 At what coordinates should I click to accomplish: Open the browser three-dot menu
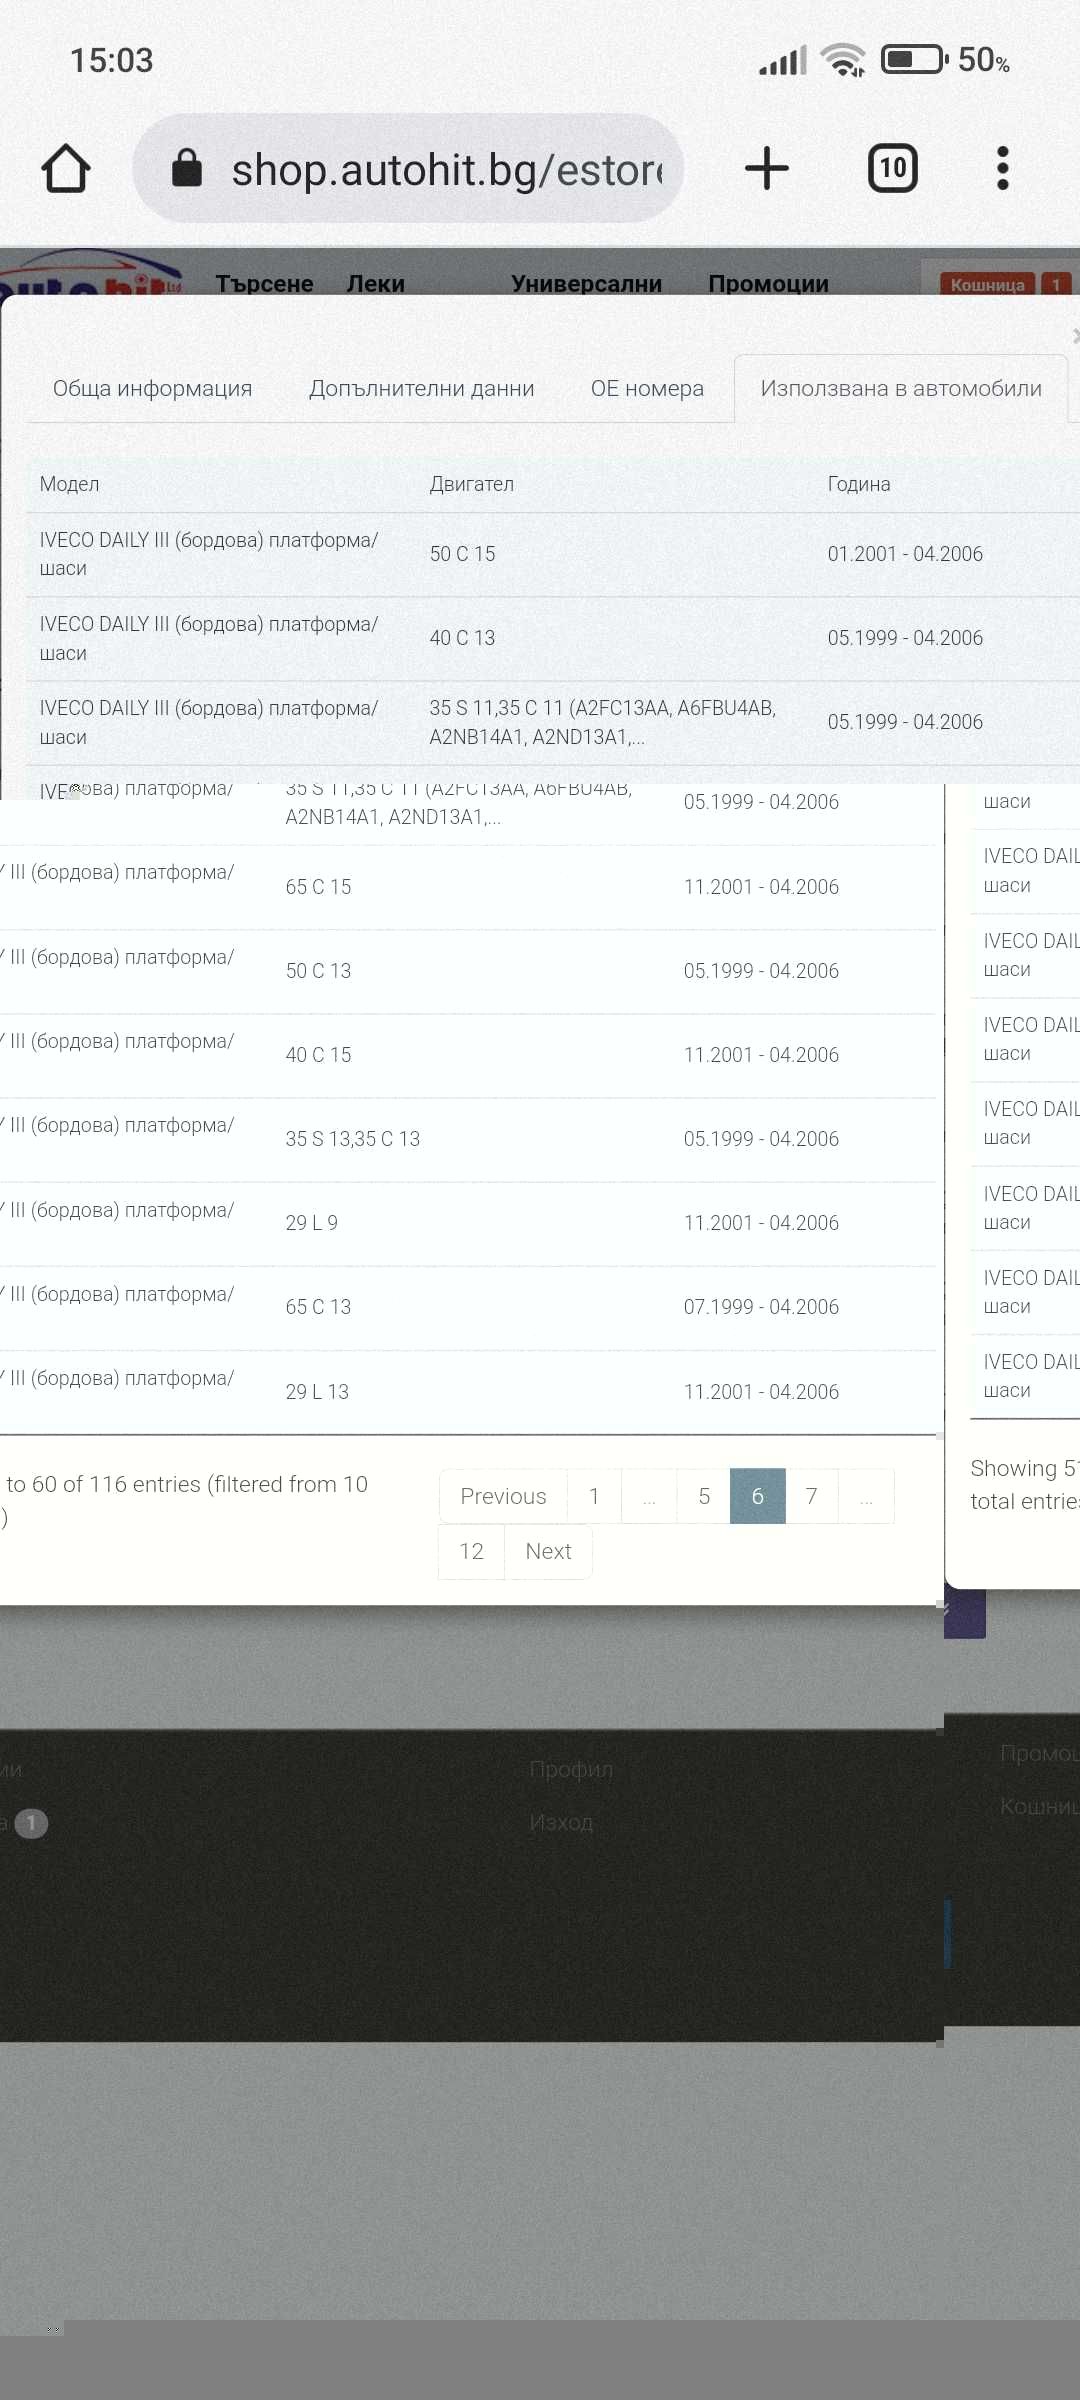(x=1003, y=168)
